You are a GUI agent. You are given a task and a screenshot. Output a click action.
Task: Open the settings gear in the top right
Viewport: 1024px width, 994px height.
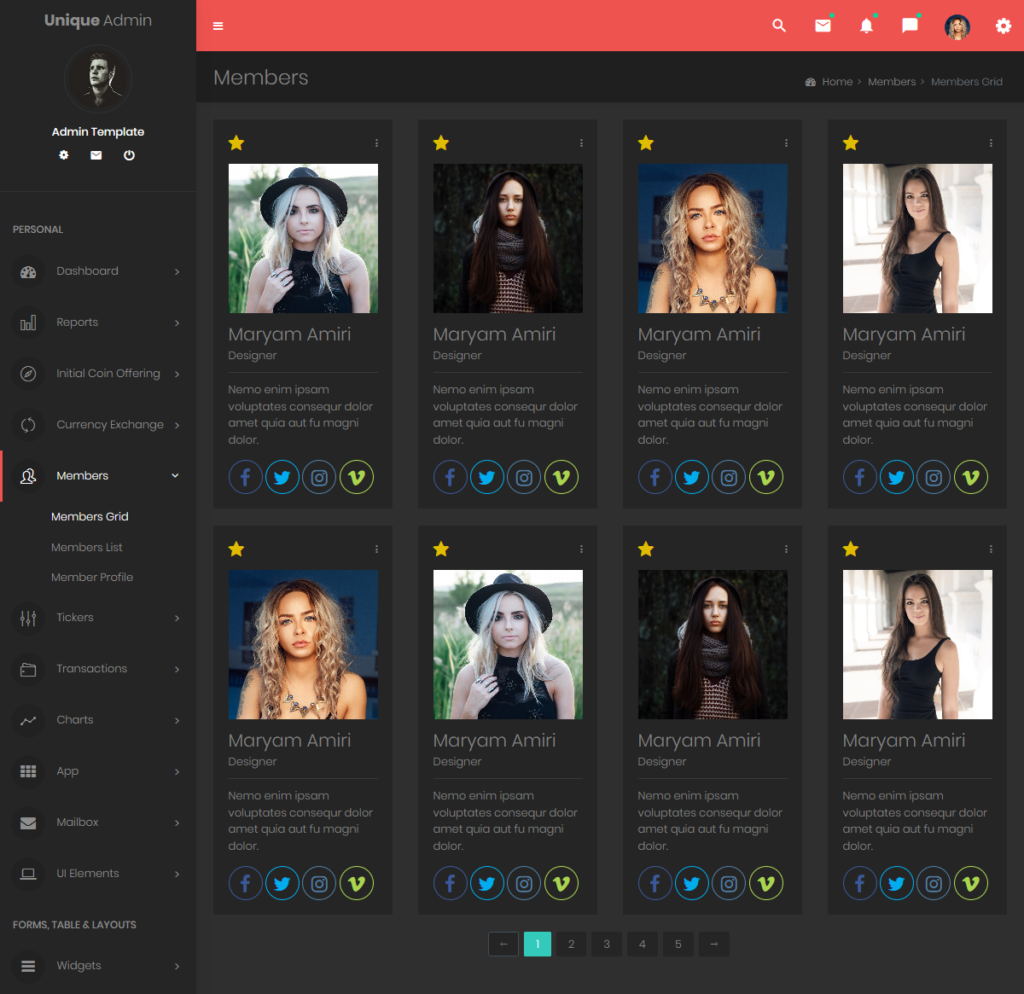(x=1002, y=25)
